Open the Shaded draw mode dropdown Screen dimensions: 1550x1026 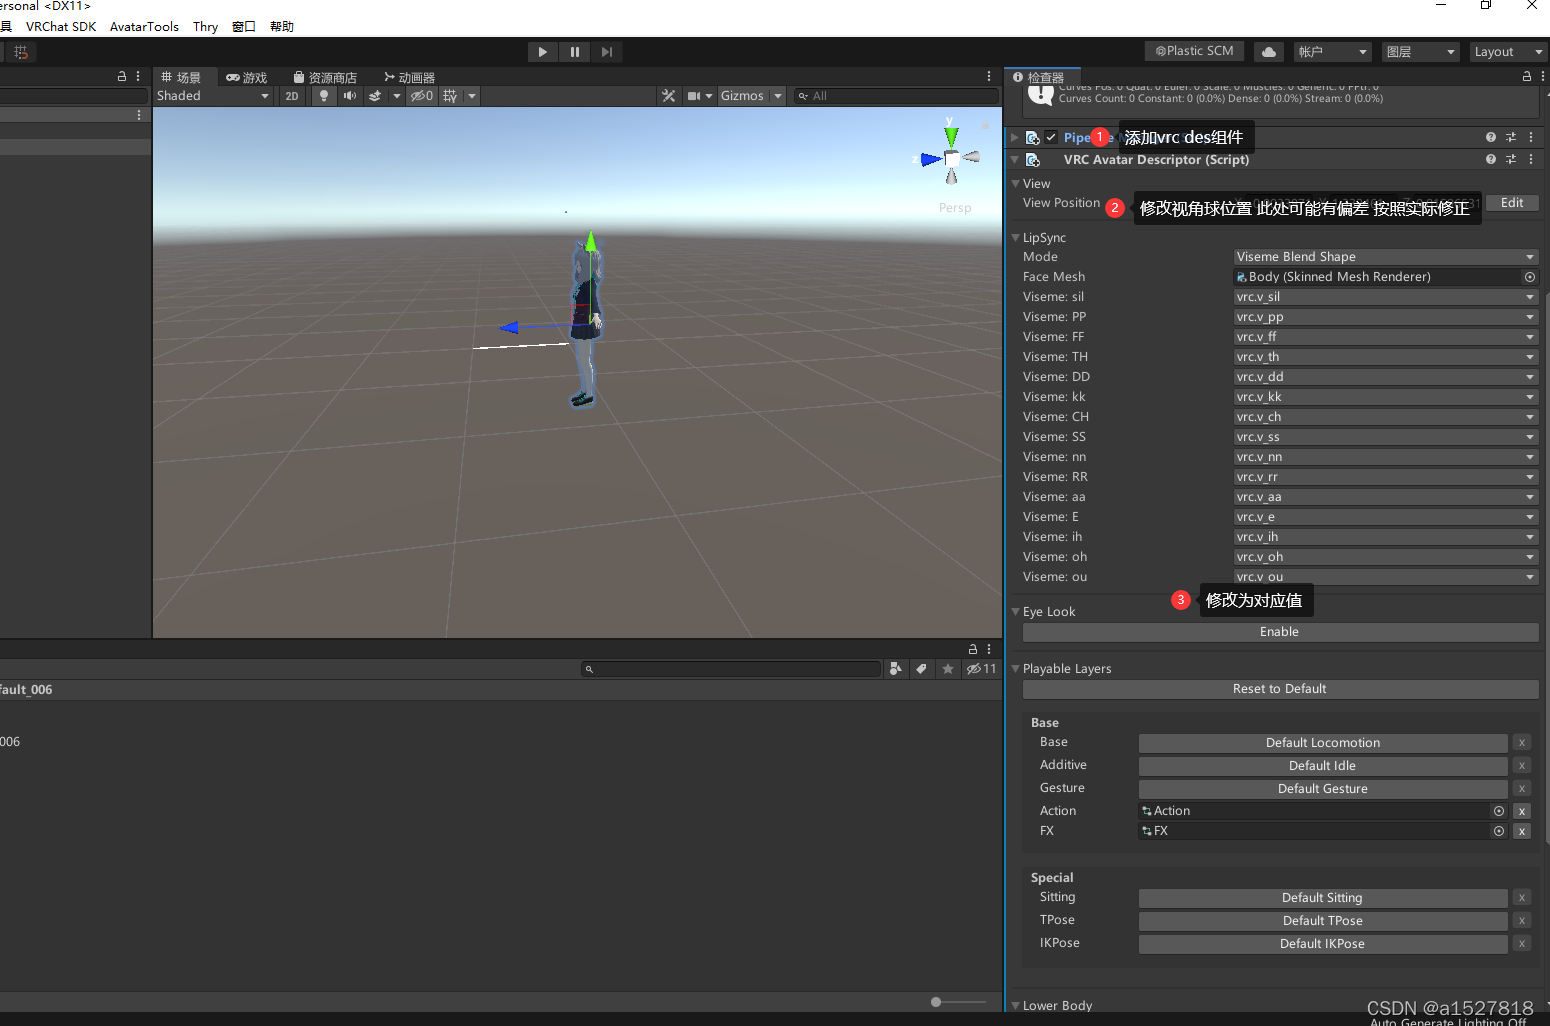(x=213, y=96)
